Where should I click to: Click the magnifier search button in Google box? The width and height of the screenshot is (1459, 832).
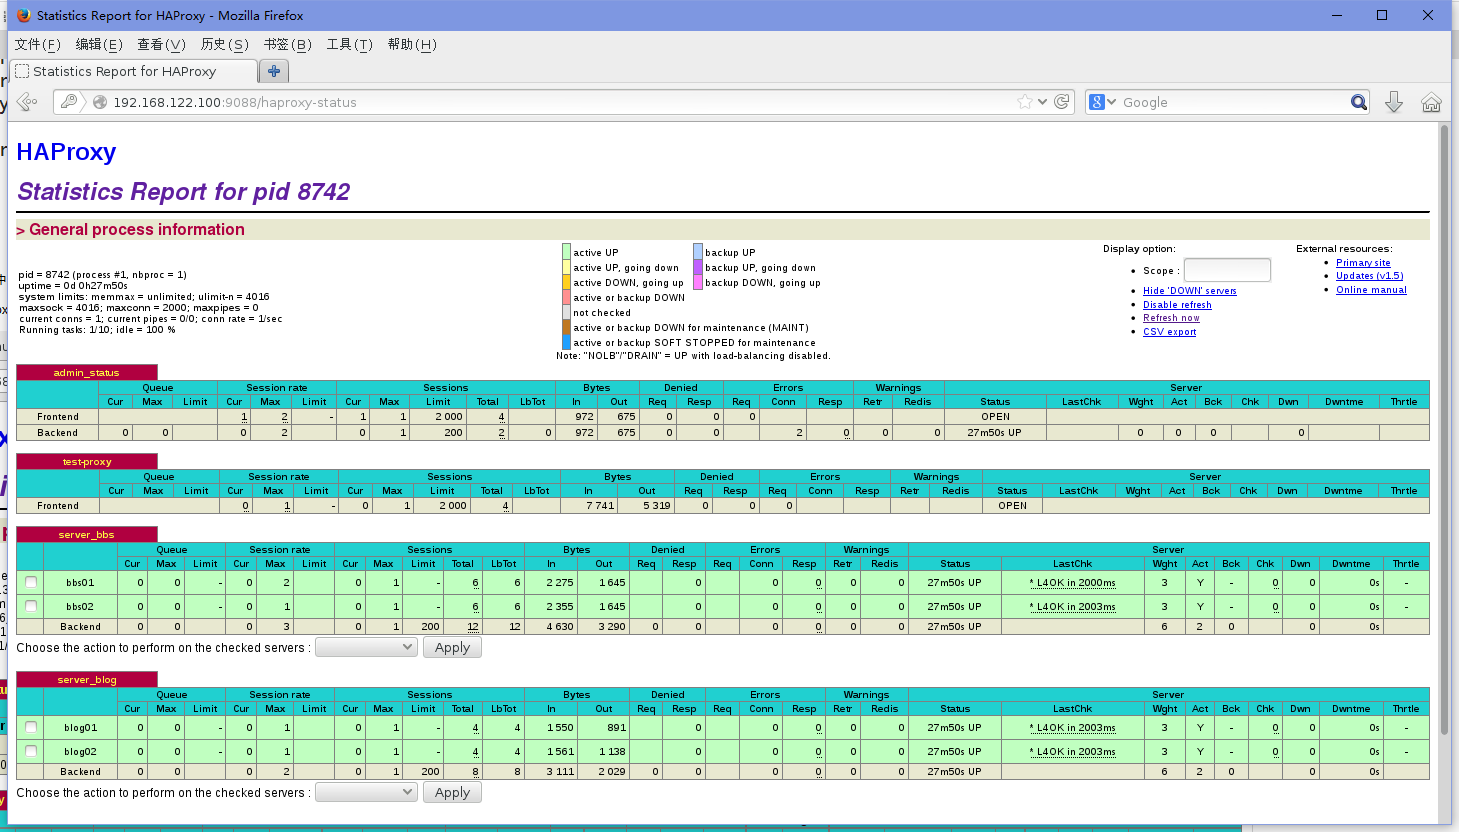coord(1358,102)
